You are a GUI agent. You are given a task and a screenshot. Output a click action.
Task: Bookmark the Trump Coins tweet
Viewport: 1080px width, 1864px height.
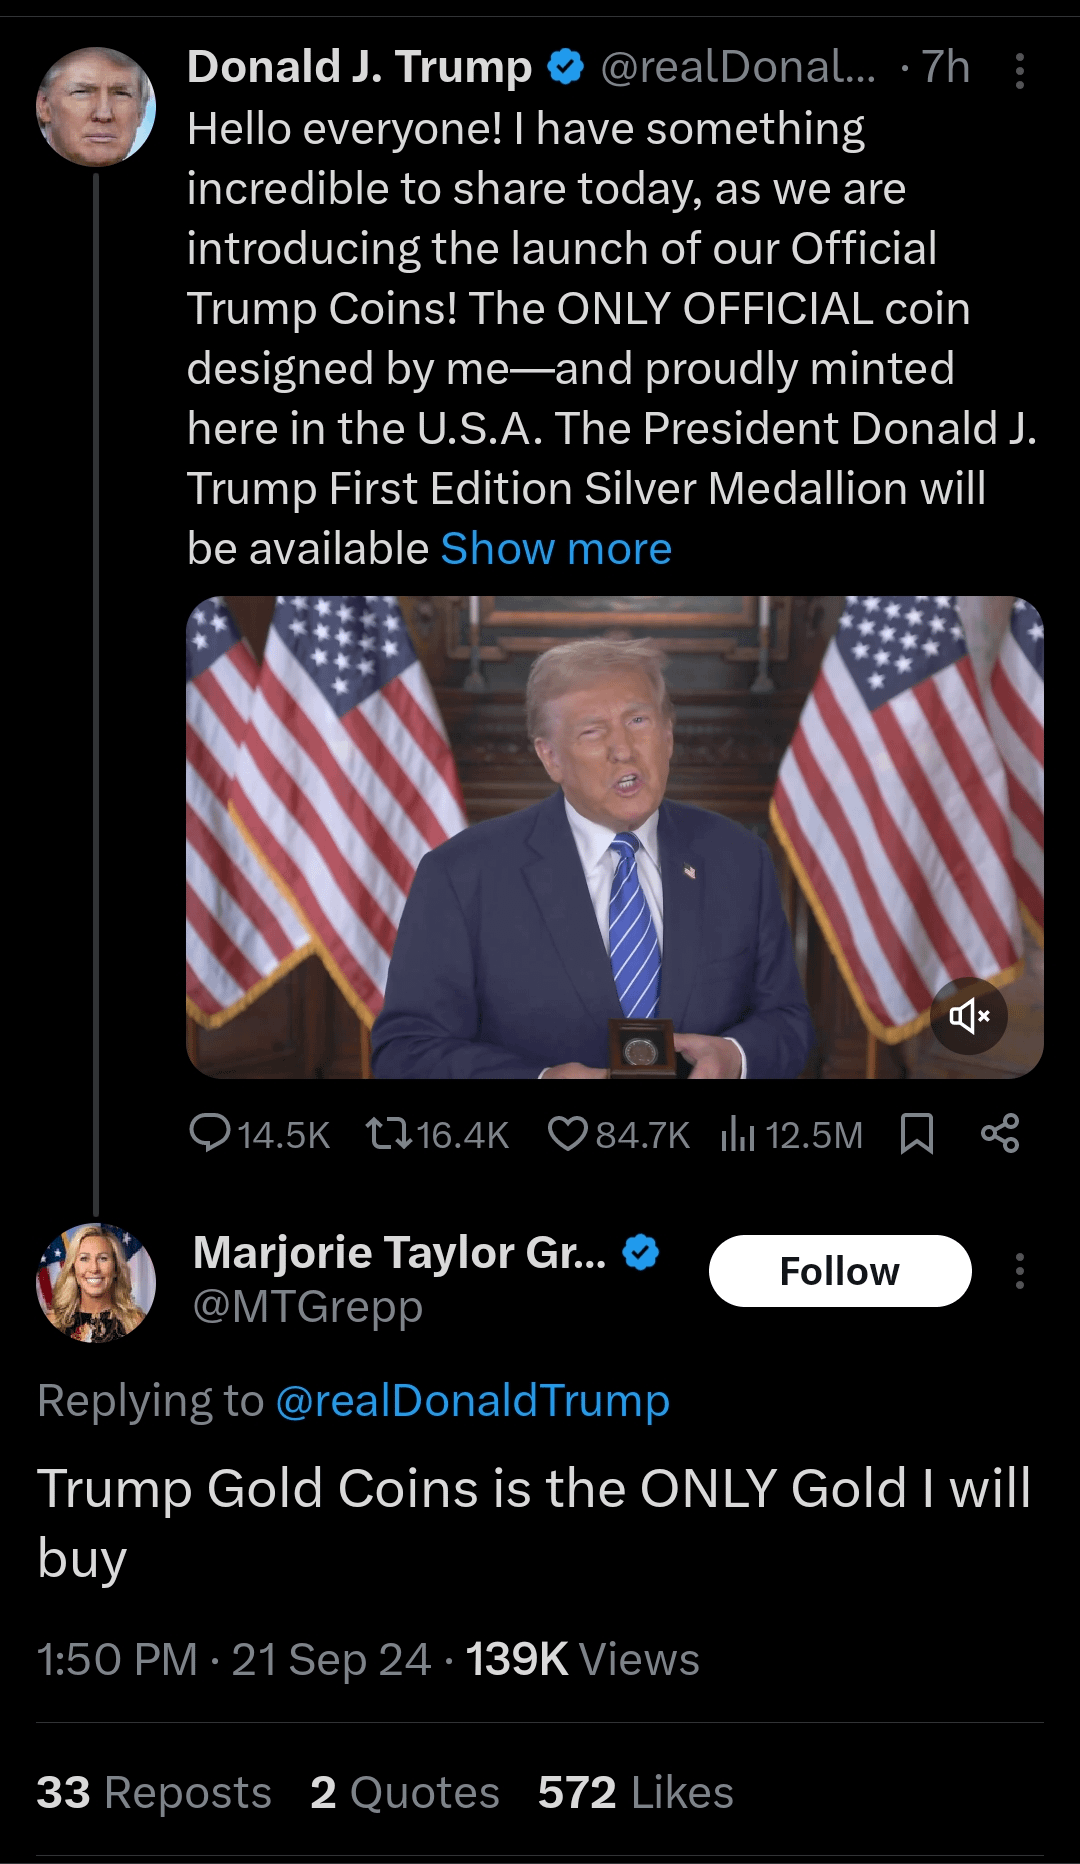tap(917, 1134)
